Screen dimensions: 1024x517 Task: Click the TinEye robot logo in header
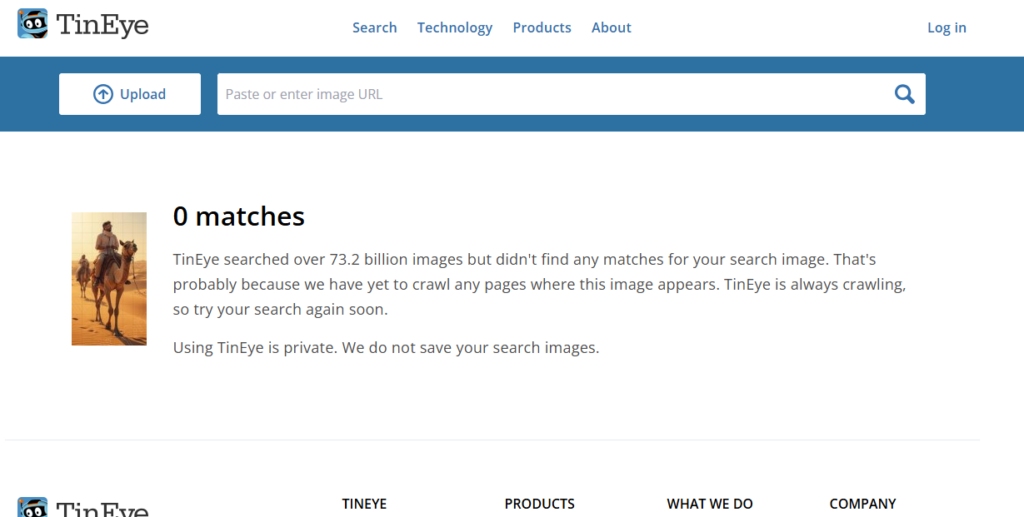click(33, 24)
